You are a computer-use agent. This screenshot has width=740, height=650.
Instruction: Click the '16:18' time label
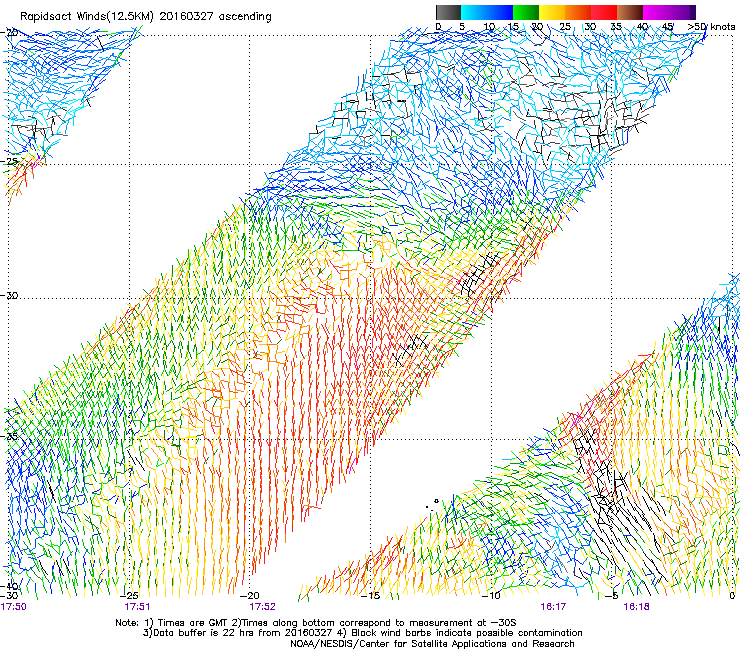636,607
